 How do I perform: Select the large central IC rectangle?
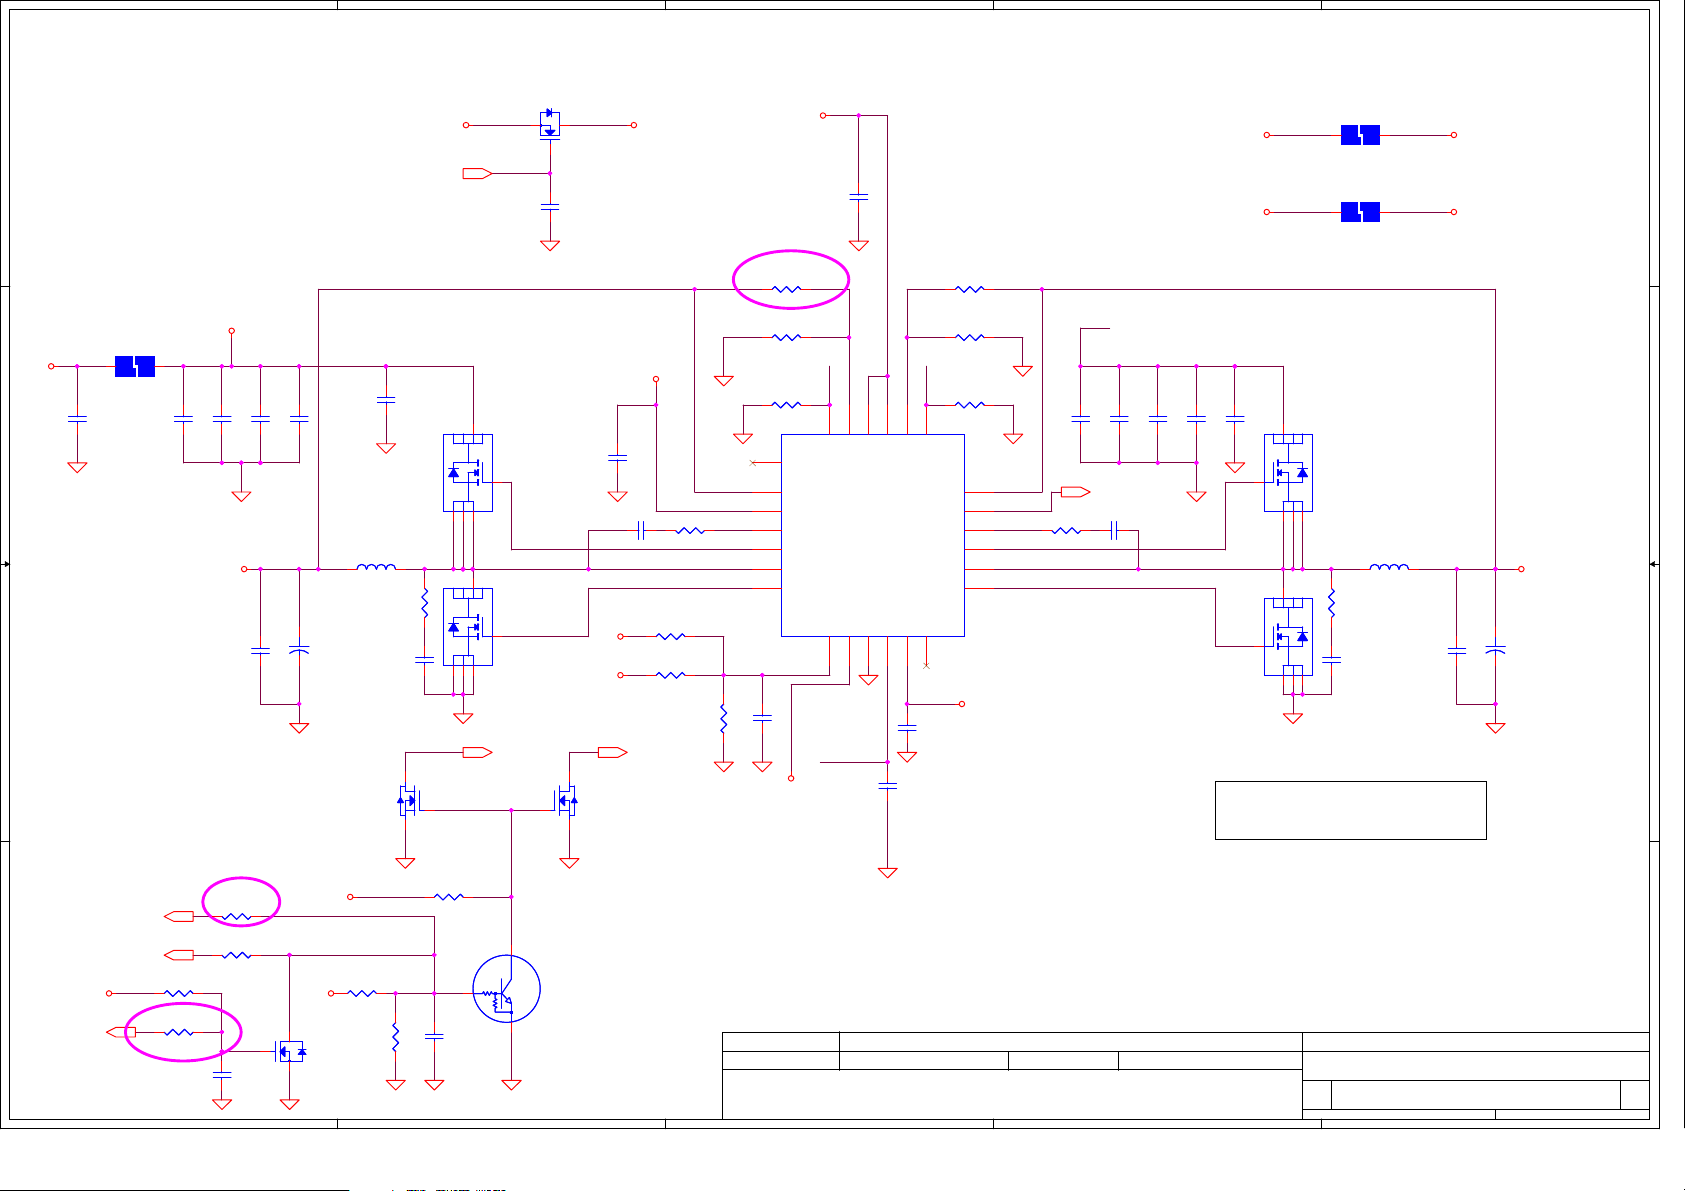[x=872, y=535]
